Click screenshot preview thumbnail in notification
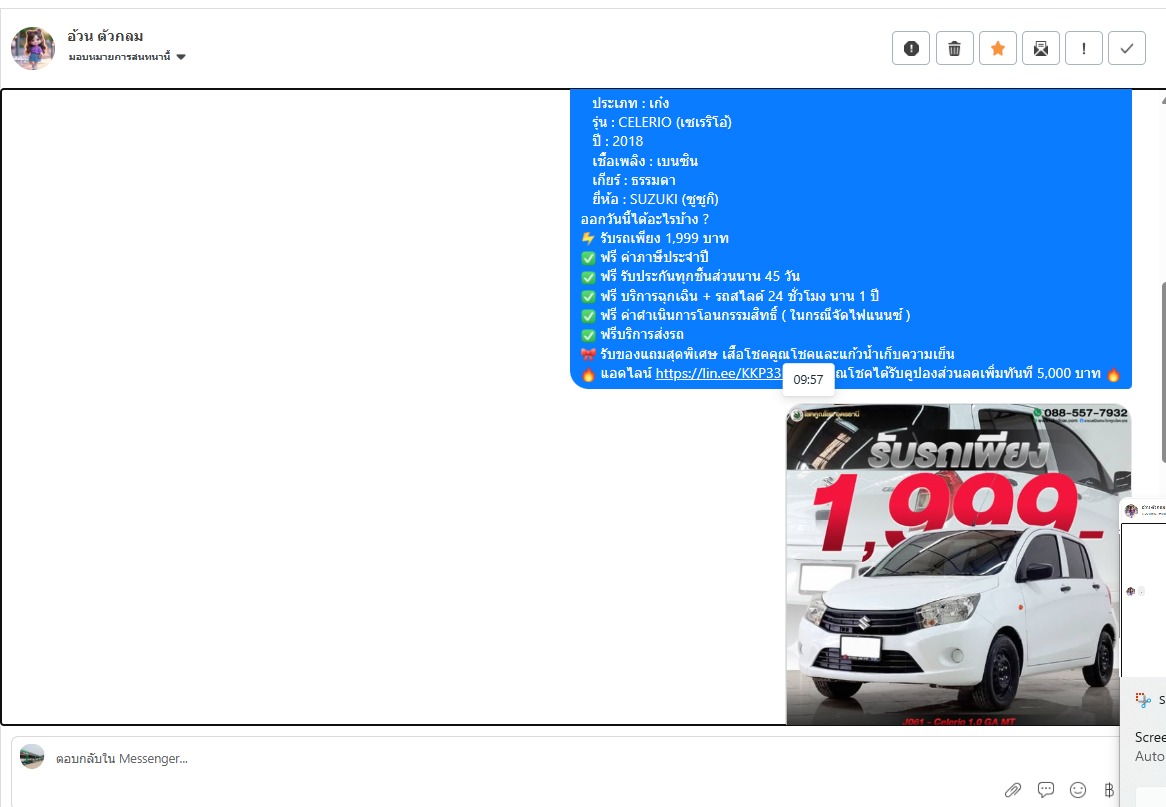 coord(1144,588)
